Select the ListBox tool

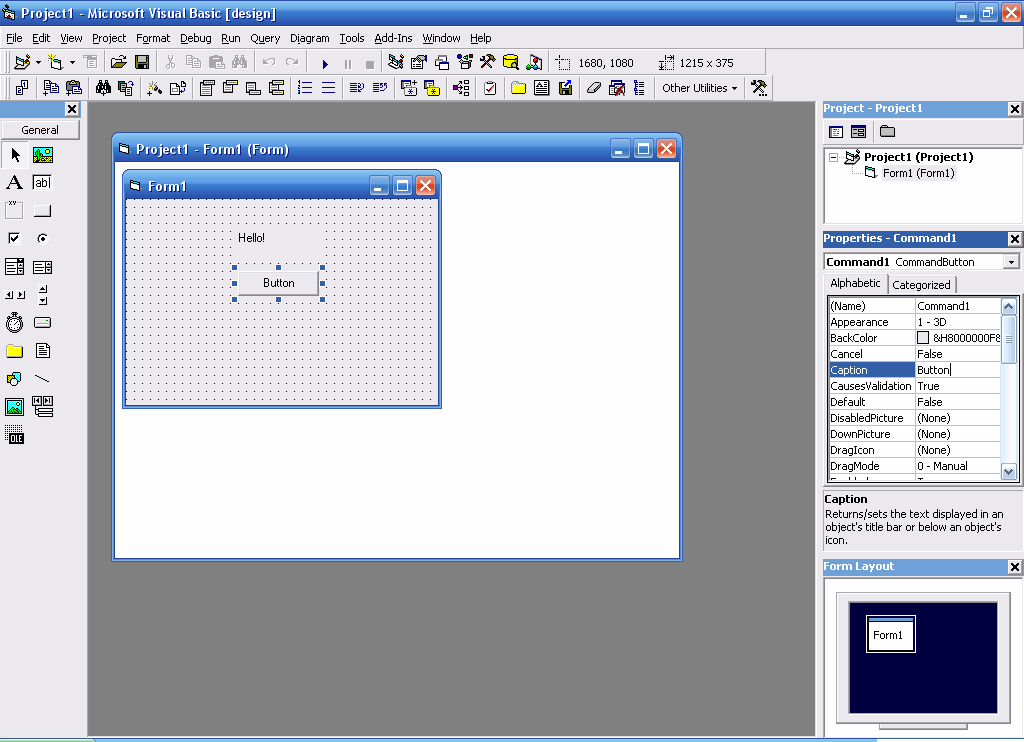(x=42, y=266)
